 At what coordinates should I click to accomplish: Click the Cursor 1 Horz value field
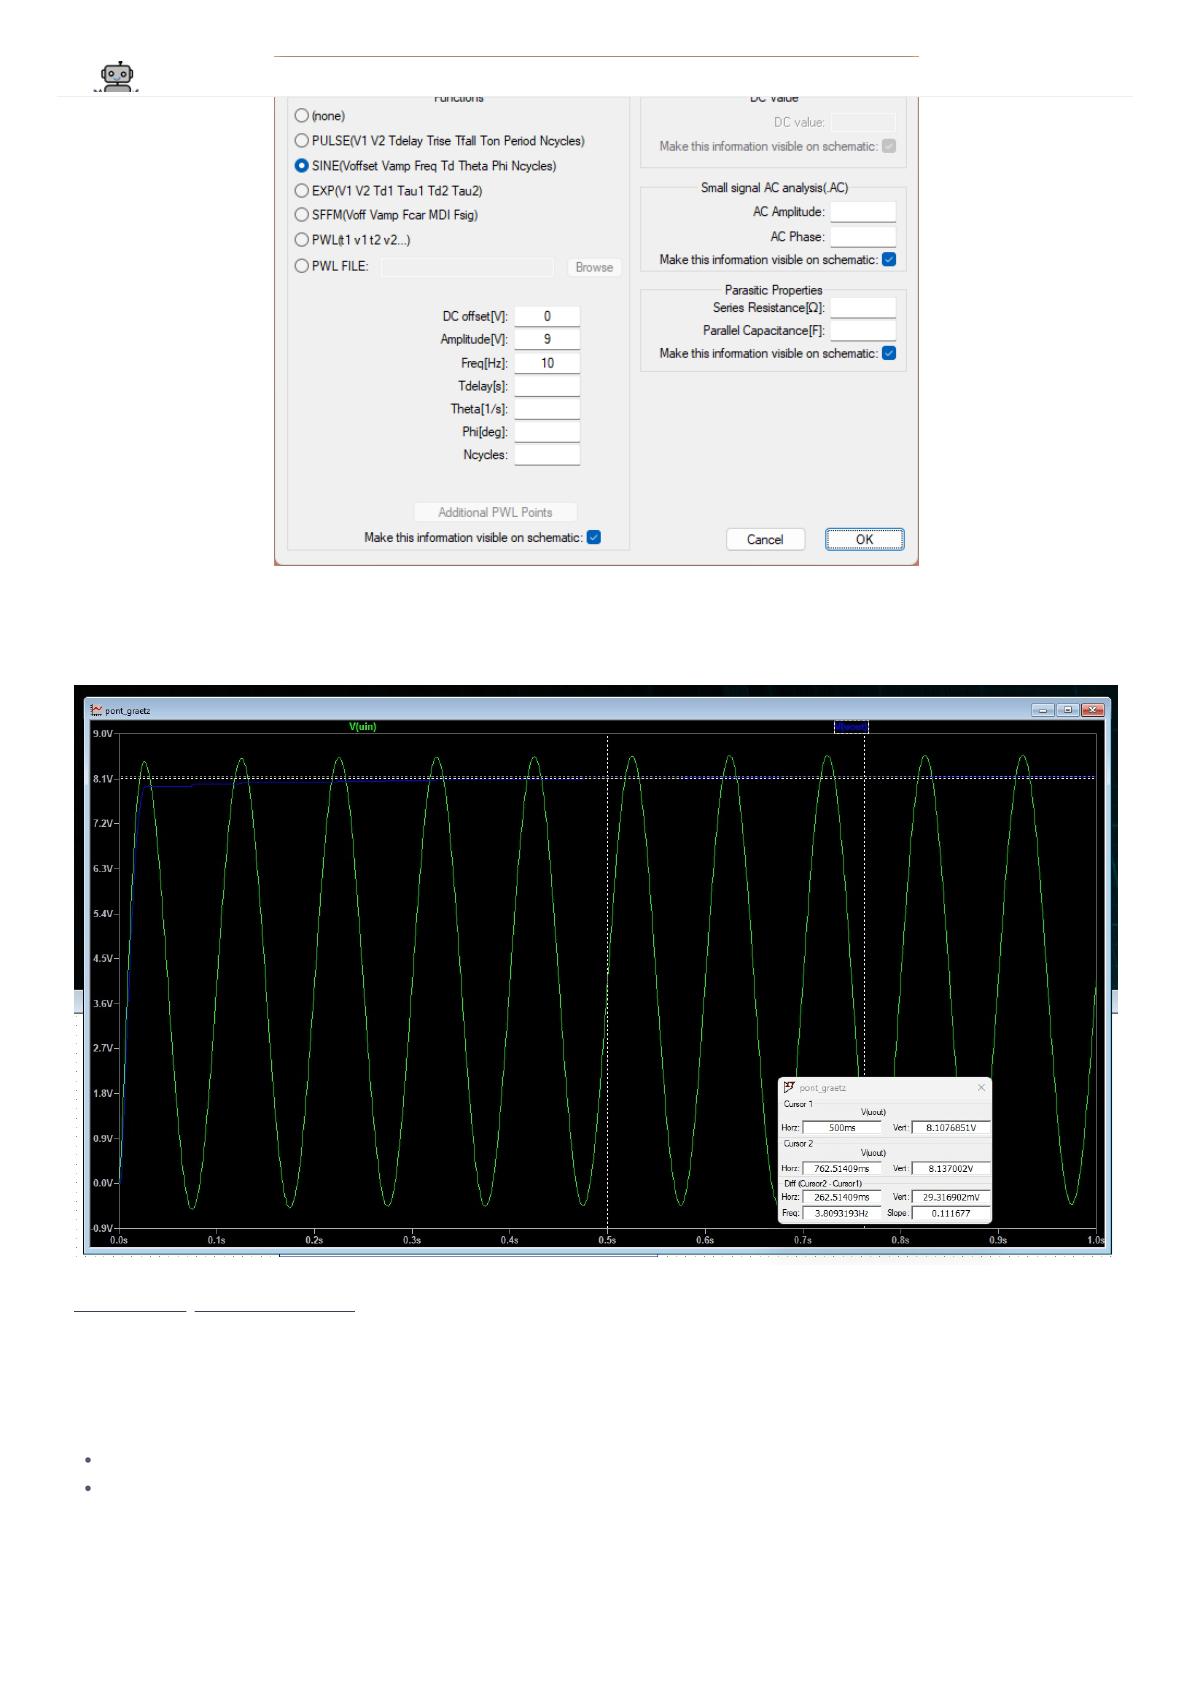click(x=842, y=1128)
